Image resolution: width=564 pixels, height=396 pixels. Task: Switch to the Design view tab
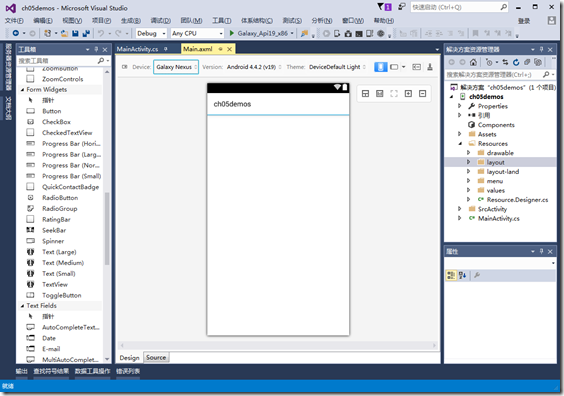(x=129, y=358)
